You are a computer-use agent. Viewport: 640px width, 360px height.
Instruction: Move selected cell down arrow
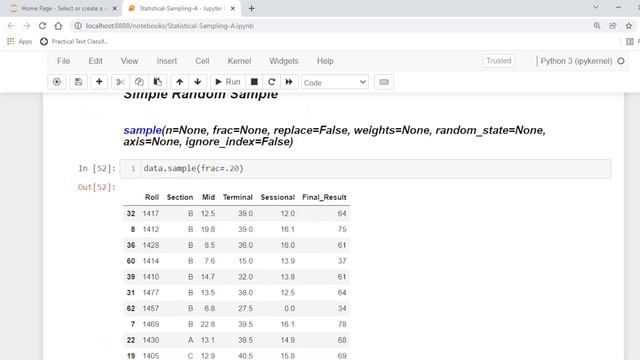[198, 82]
